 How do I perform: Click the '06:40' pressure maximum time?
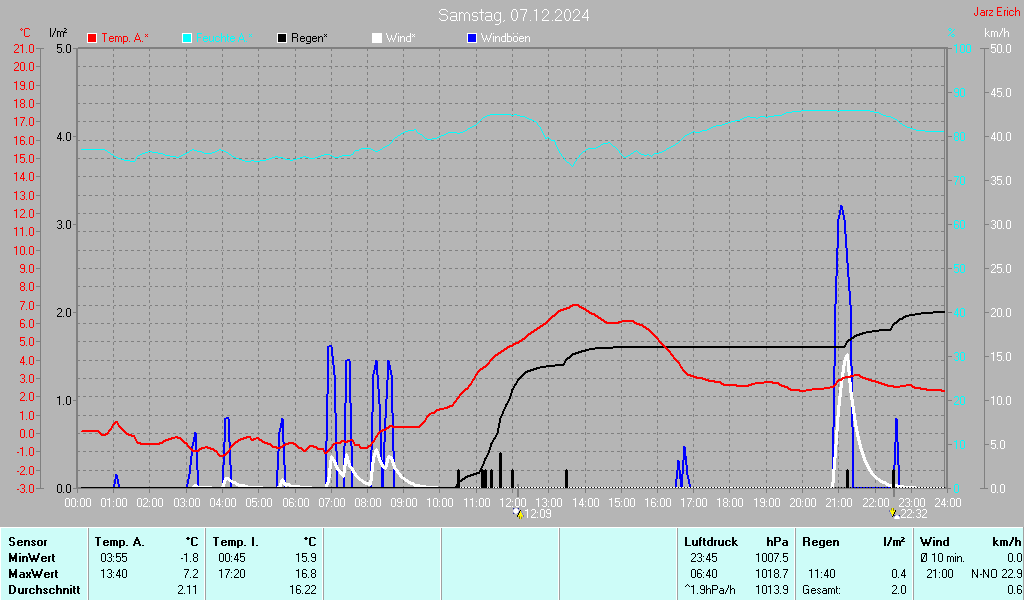(704, 574)
